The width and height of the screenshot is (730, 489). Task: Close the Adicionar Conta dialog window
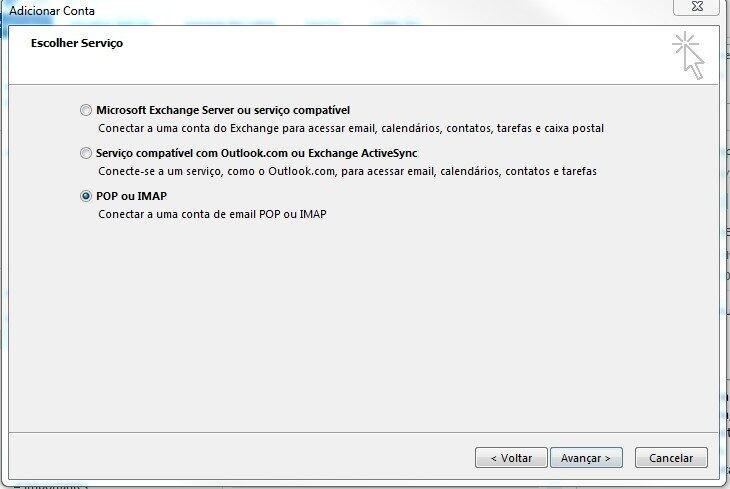tap(696, 7)
